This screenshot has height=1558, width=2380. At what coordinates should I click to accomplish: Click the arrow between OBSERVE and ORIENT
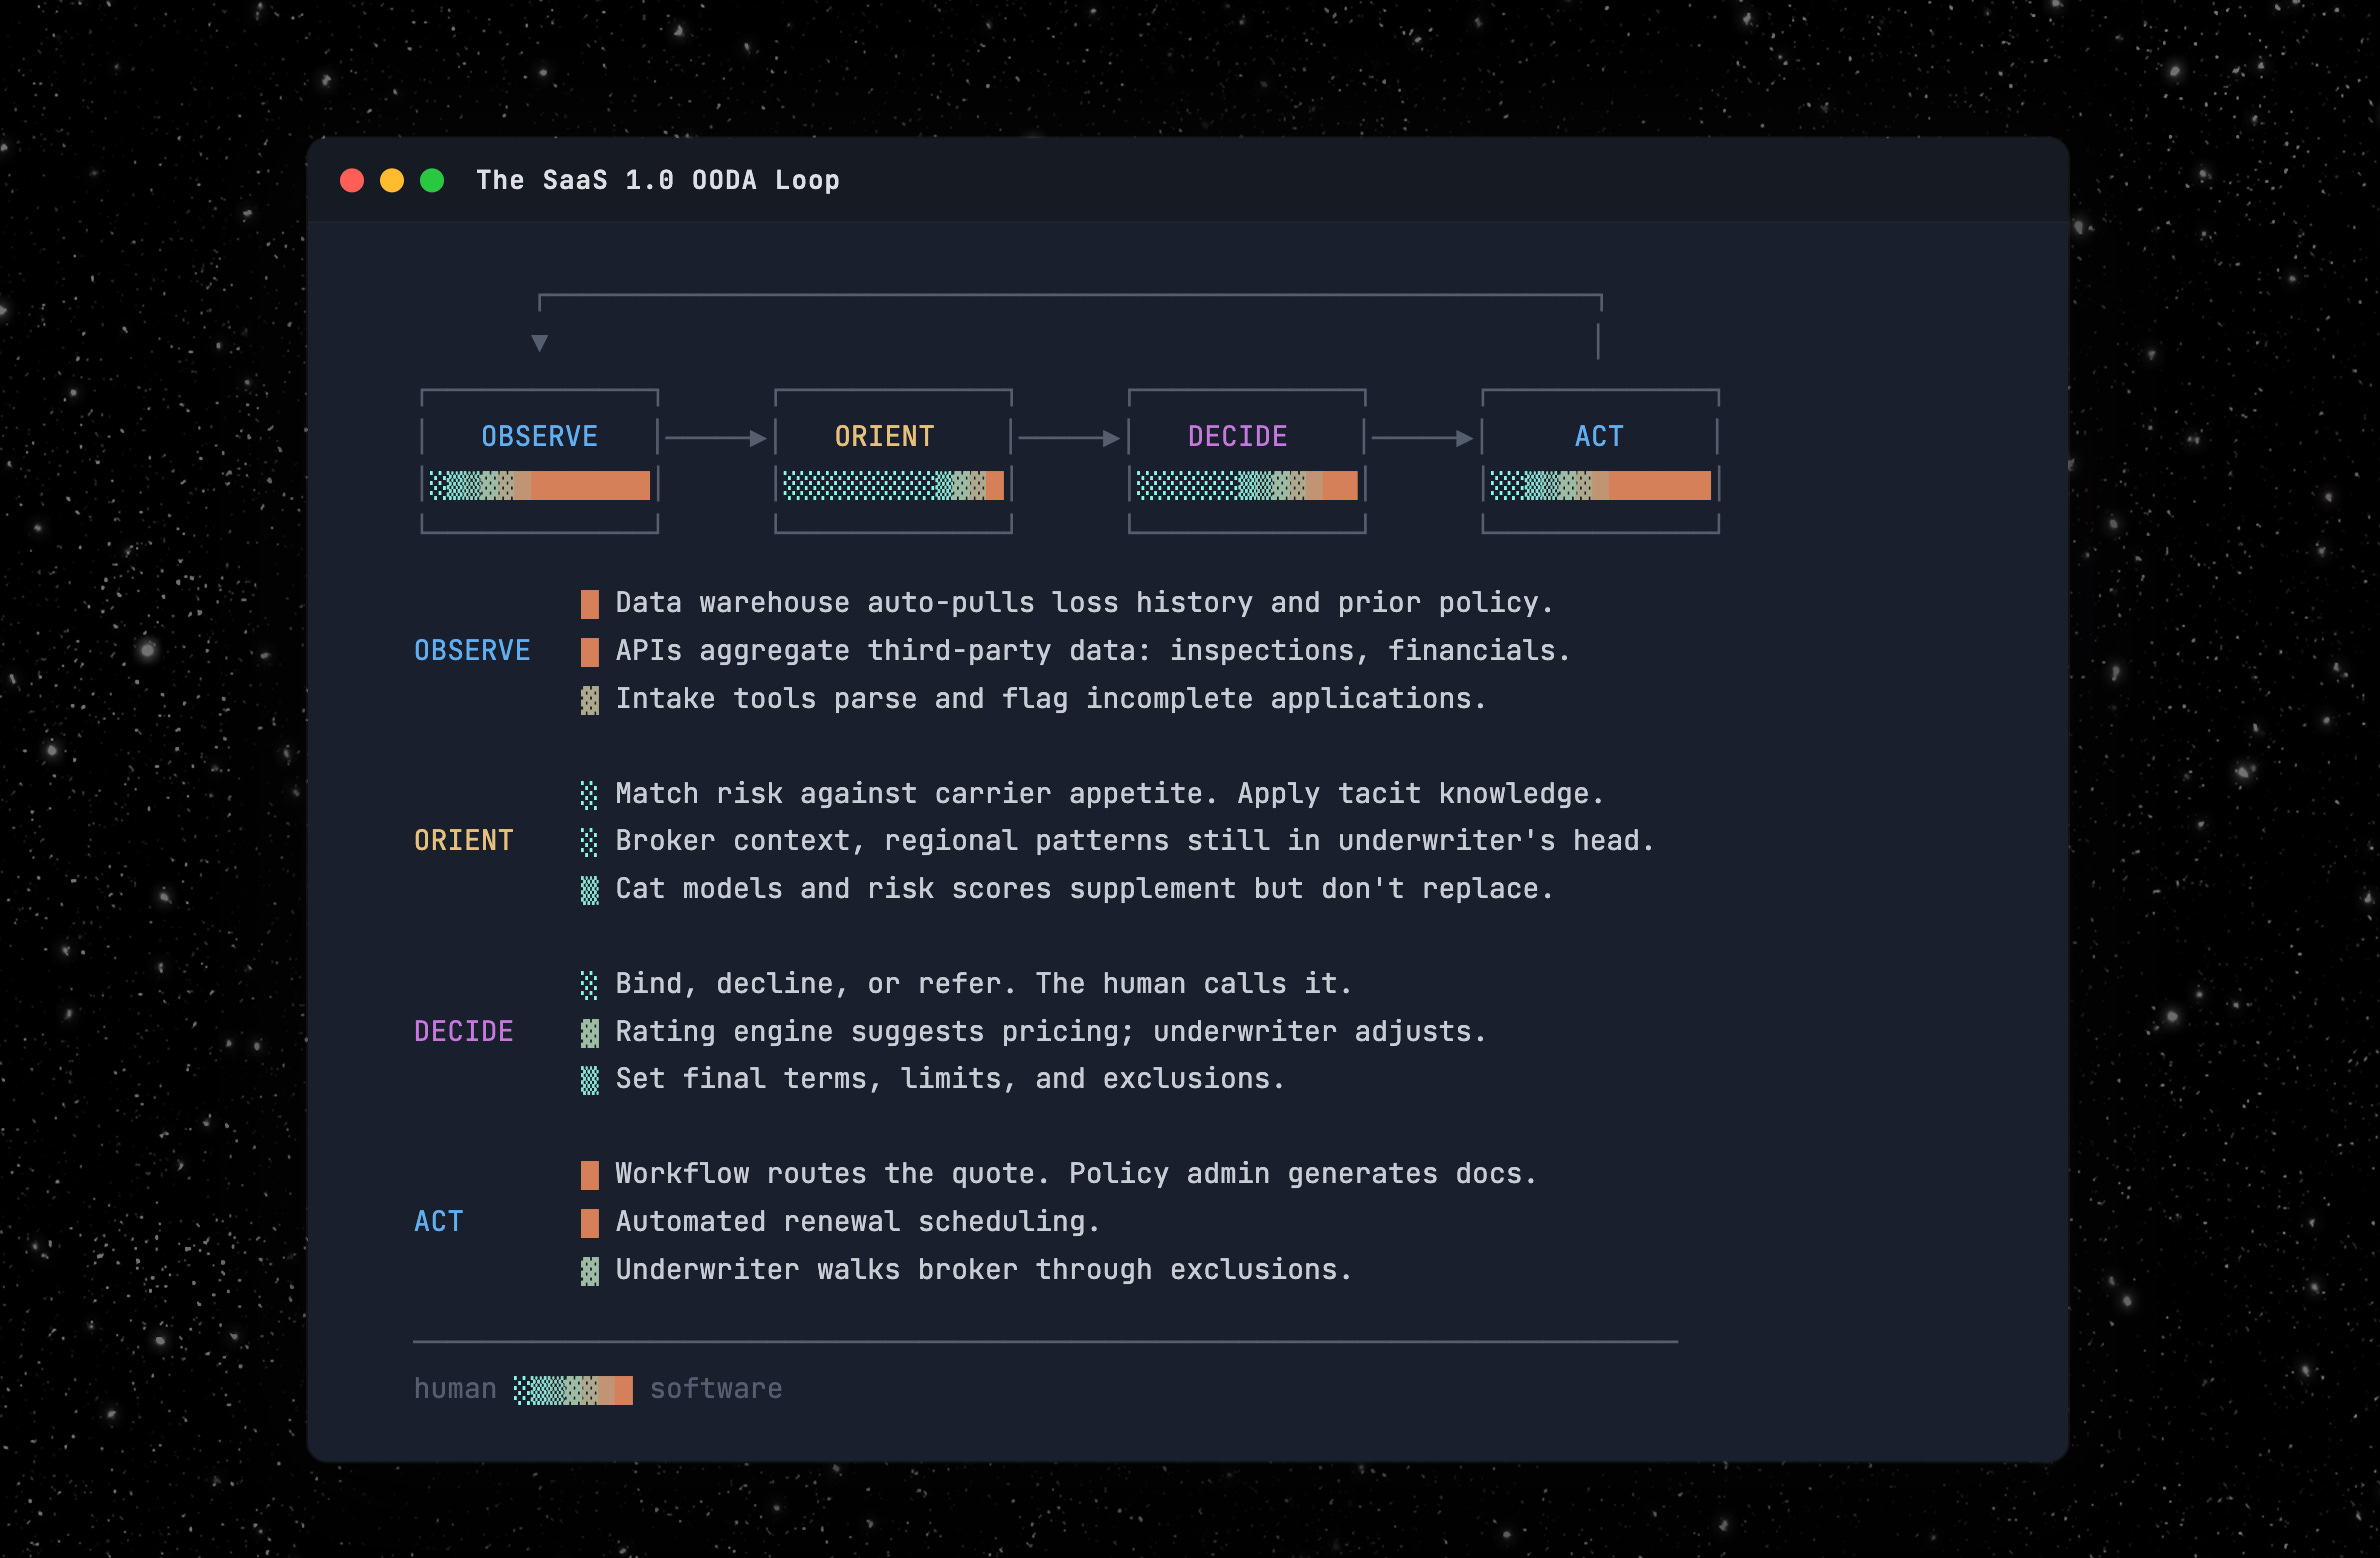(x=716, y=438)
